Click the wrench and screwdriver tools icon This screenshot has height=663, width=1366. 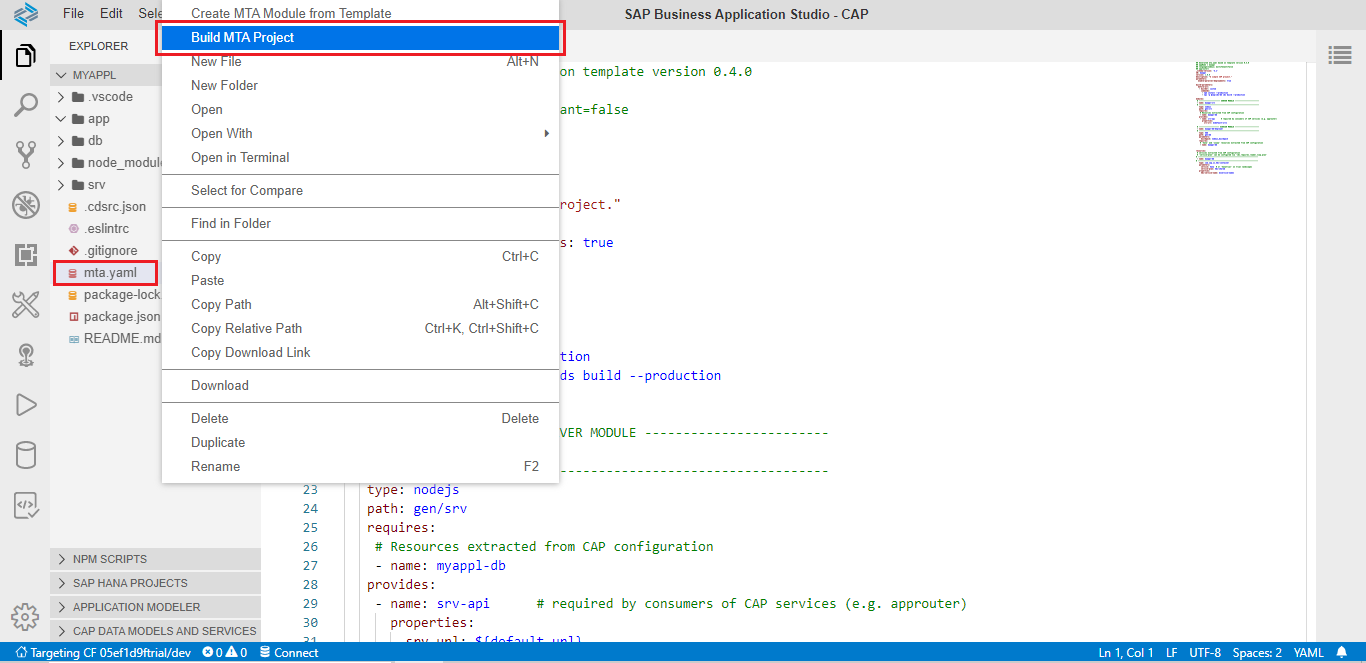click(x=26, y=305)
